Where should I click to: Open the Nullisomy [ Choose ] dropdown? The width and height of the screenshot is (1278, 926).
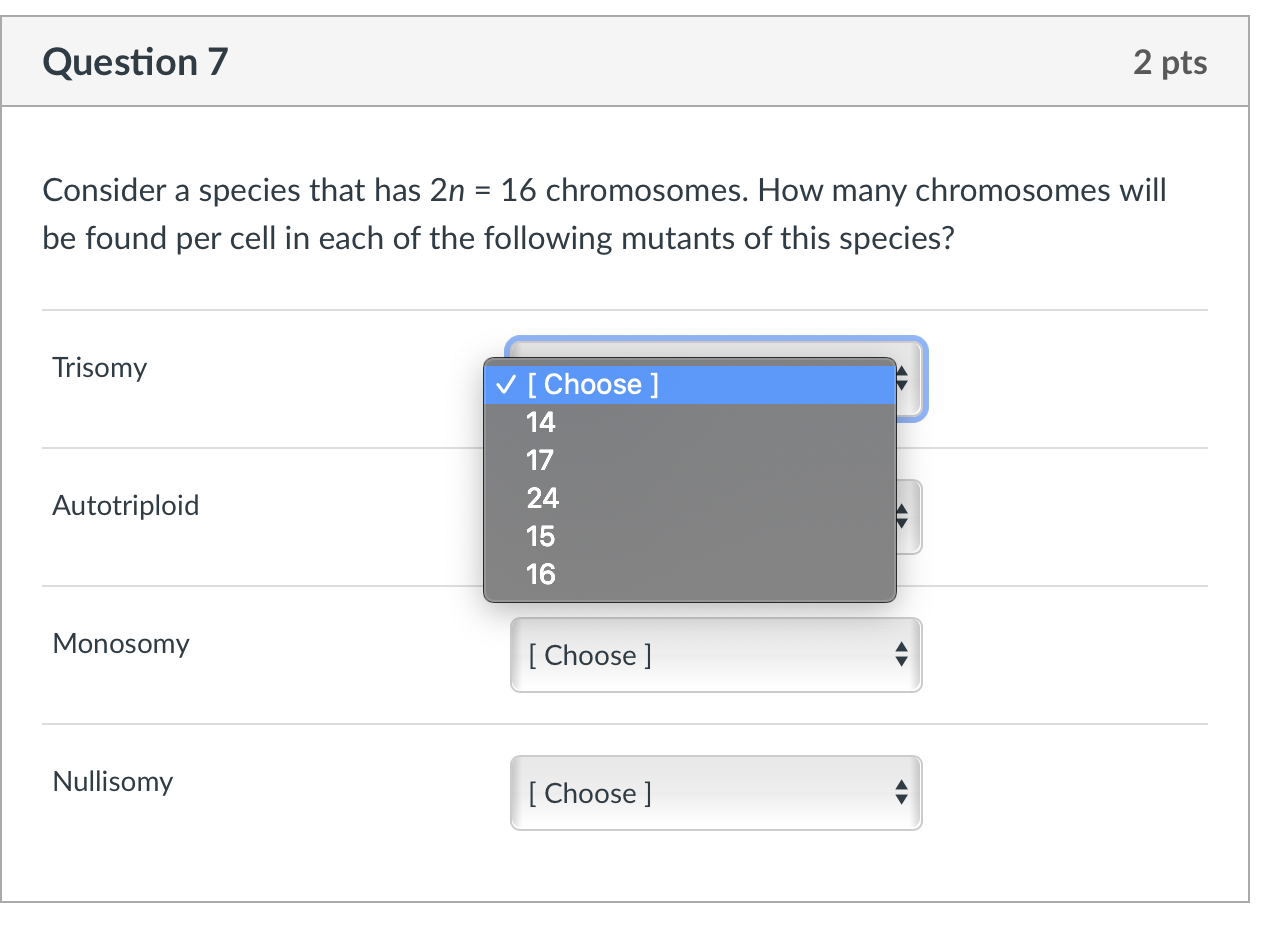[x=700, y=793]
